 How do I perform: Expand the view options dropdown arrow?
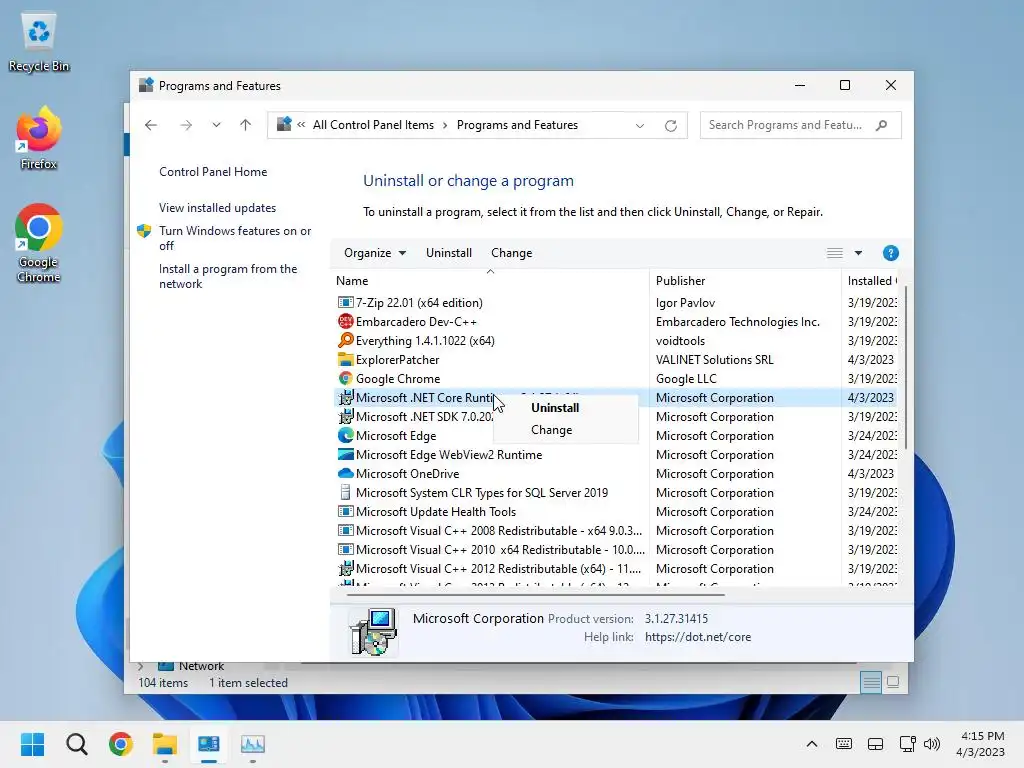click(x=858, y=253)
